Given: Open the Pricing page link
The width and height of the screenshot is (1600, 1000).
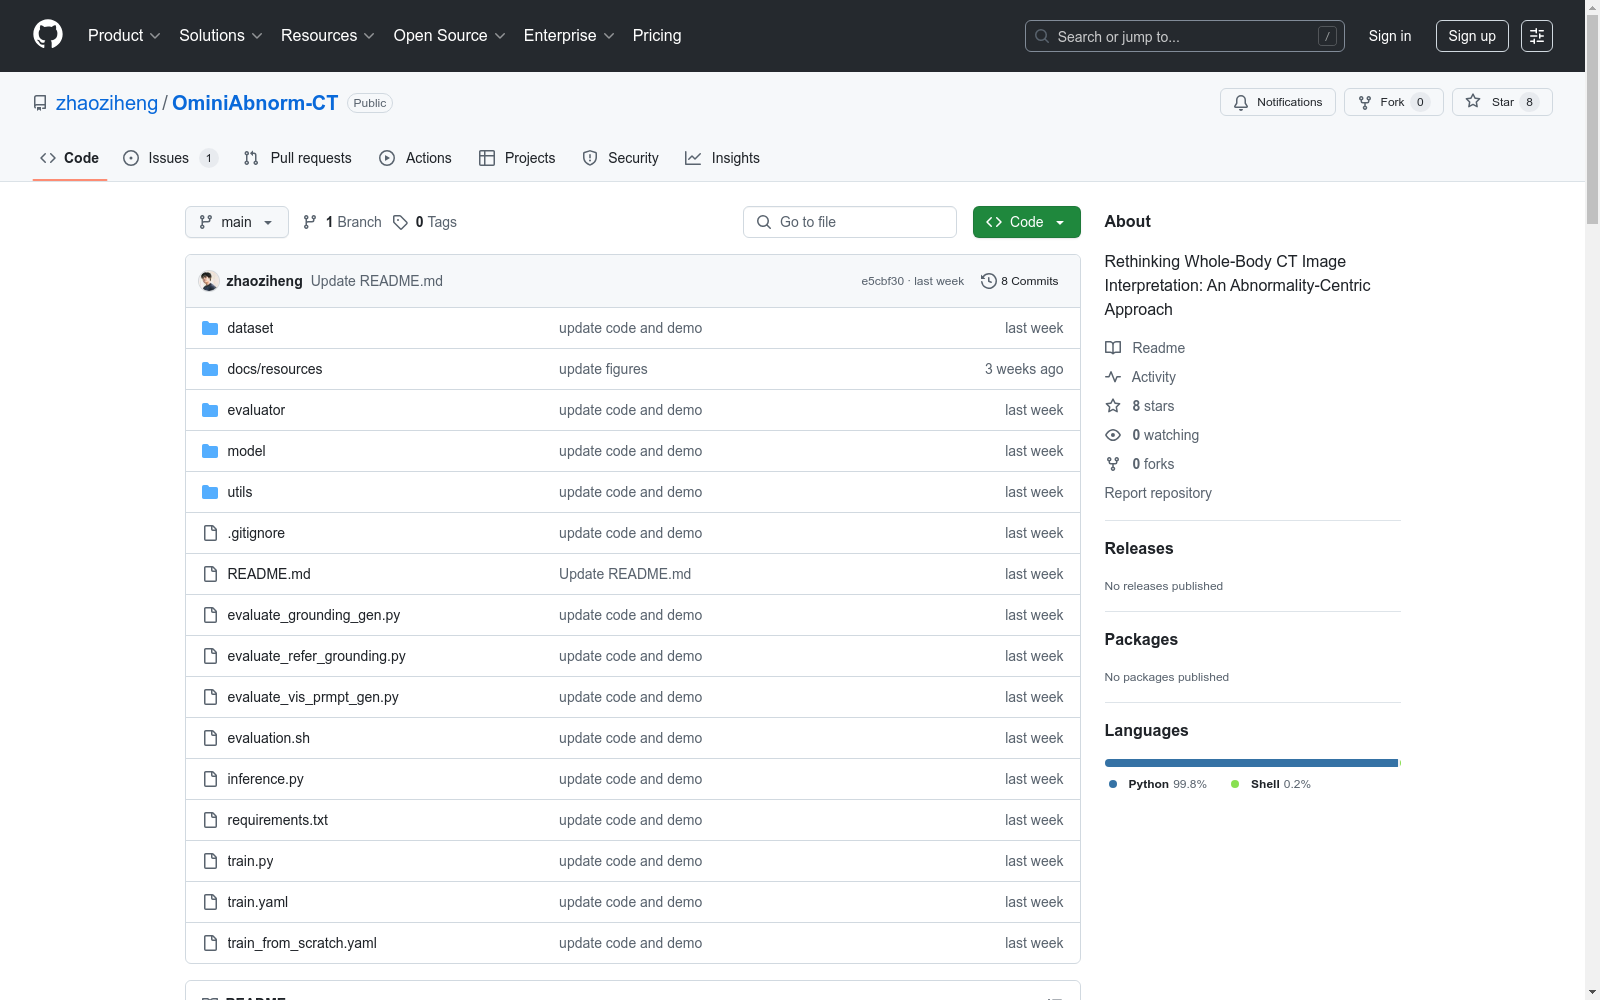Looking at the screenshot, I should point(657,36).
